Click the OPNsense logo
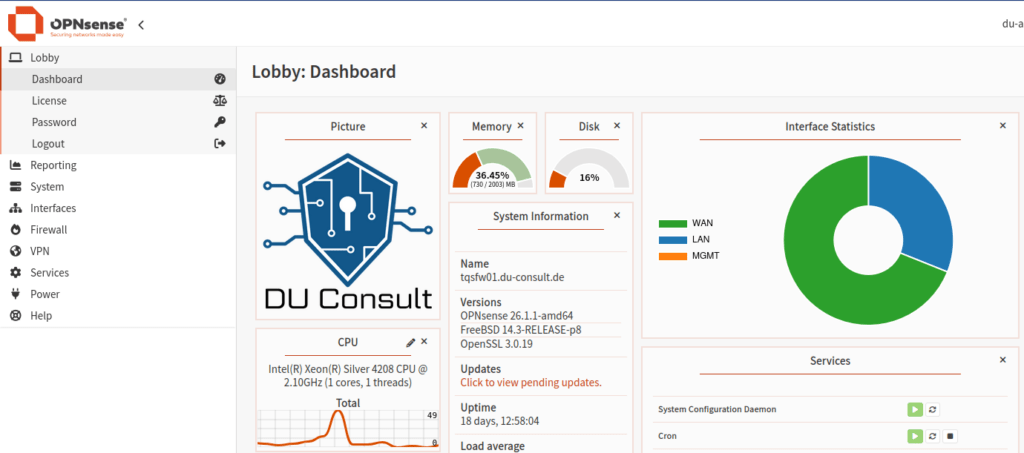 coord(67,23)
